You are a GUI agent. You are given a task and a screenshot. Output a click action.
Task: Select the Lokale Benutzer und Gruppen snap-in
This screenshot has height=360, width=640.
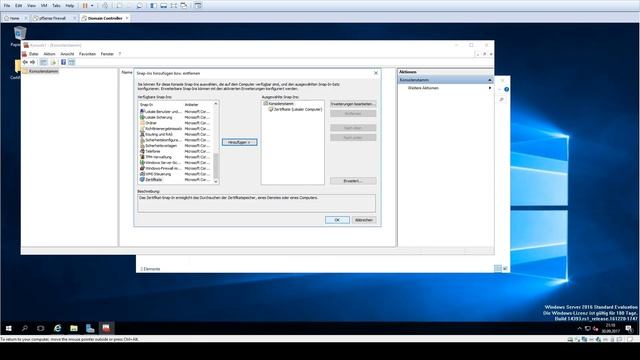coord(176,111)
